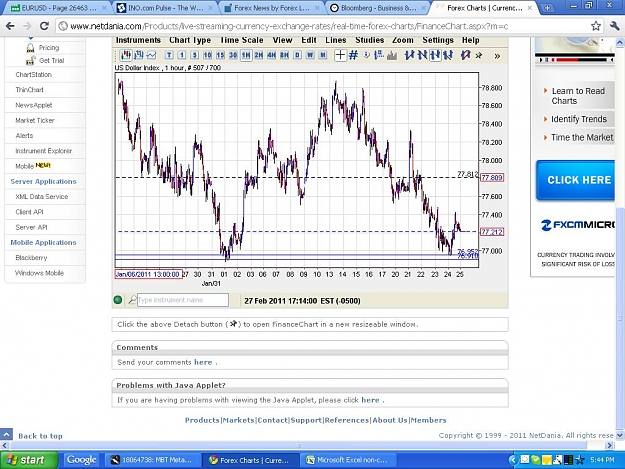Detach chart with the pin icon
This screenshot has height=469, width=625.
click(479, 55)
